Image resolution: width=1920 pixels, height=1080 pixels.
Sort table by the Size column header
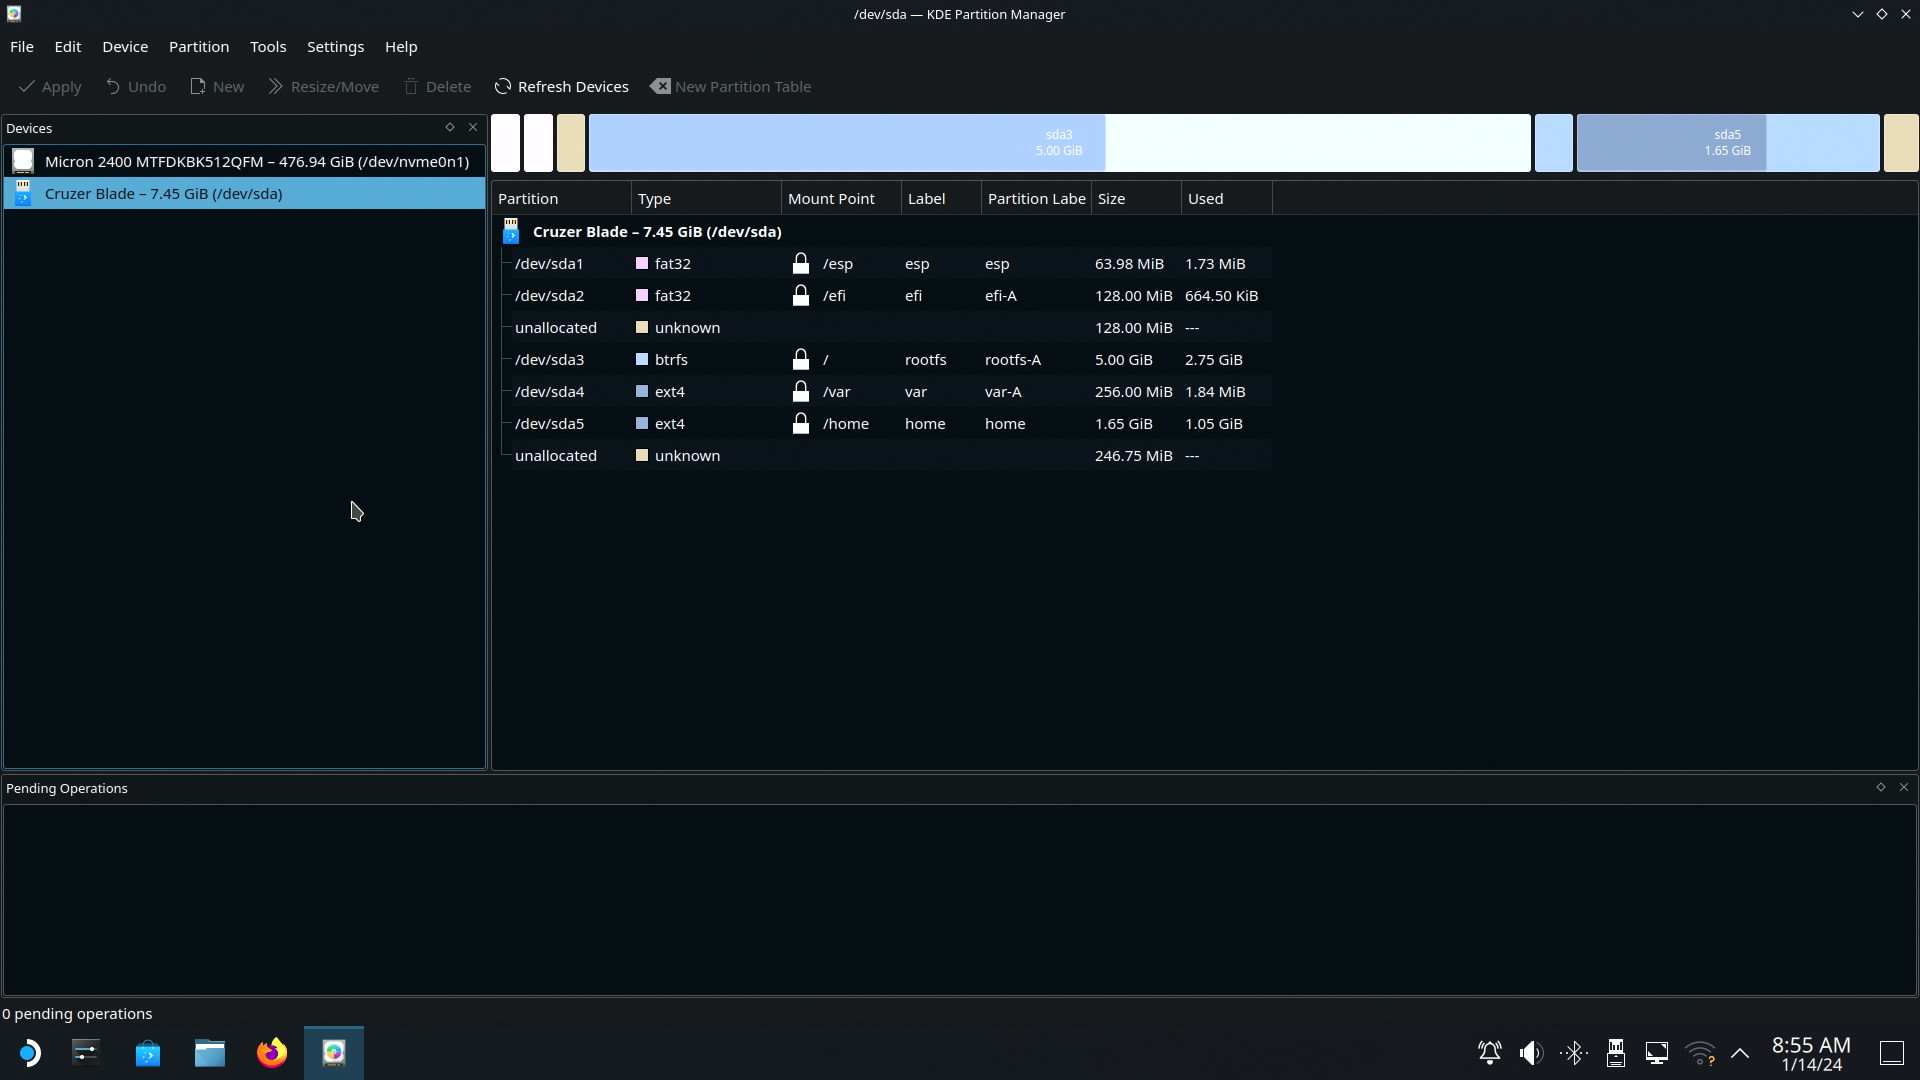point(1111,198)
